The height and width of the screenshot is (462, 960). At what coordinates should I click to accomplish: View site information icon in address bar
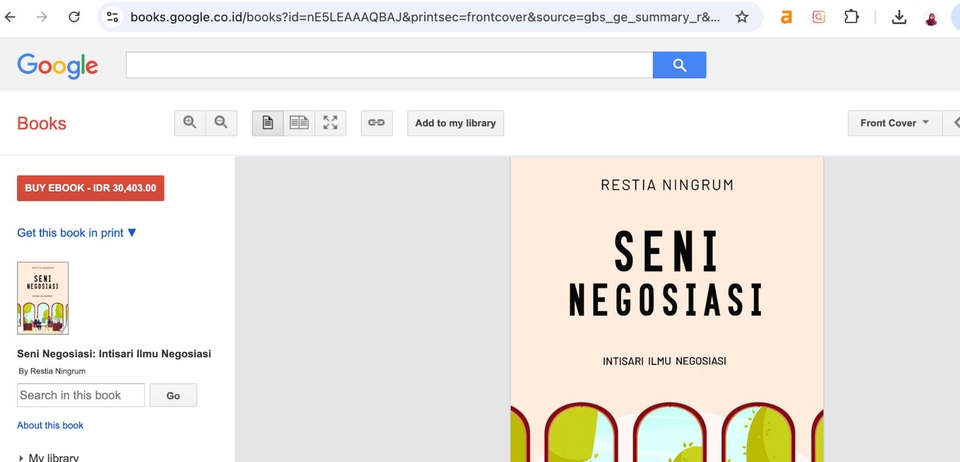112,17
